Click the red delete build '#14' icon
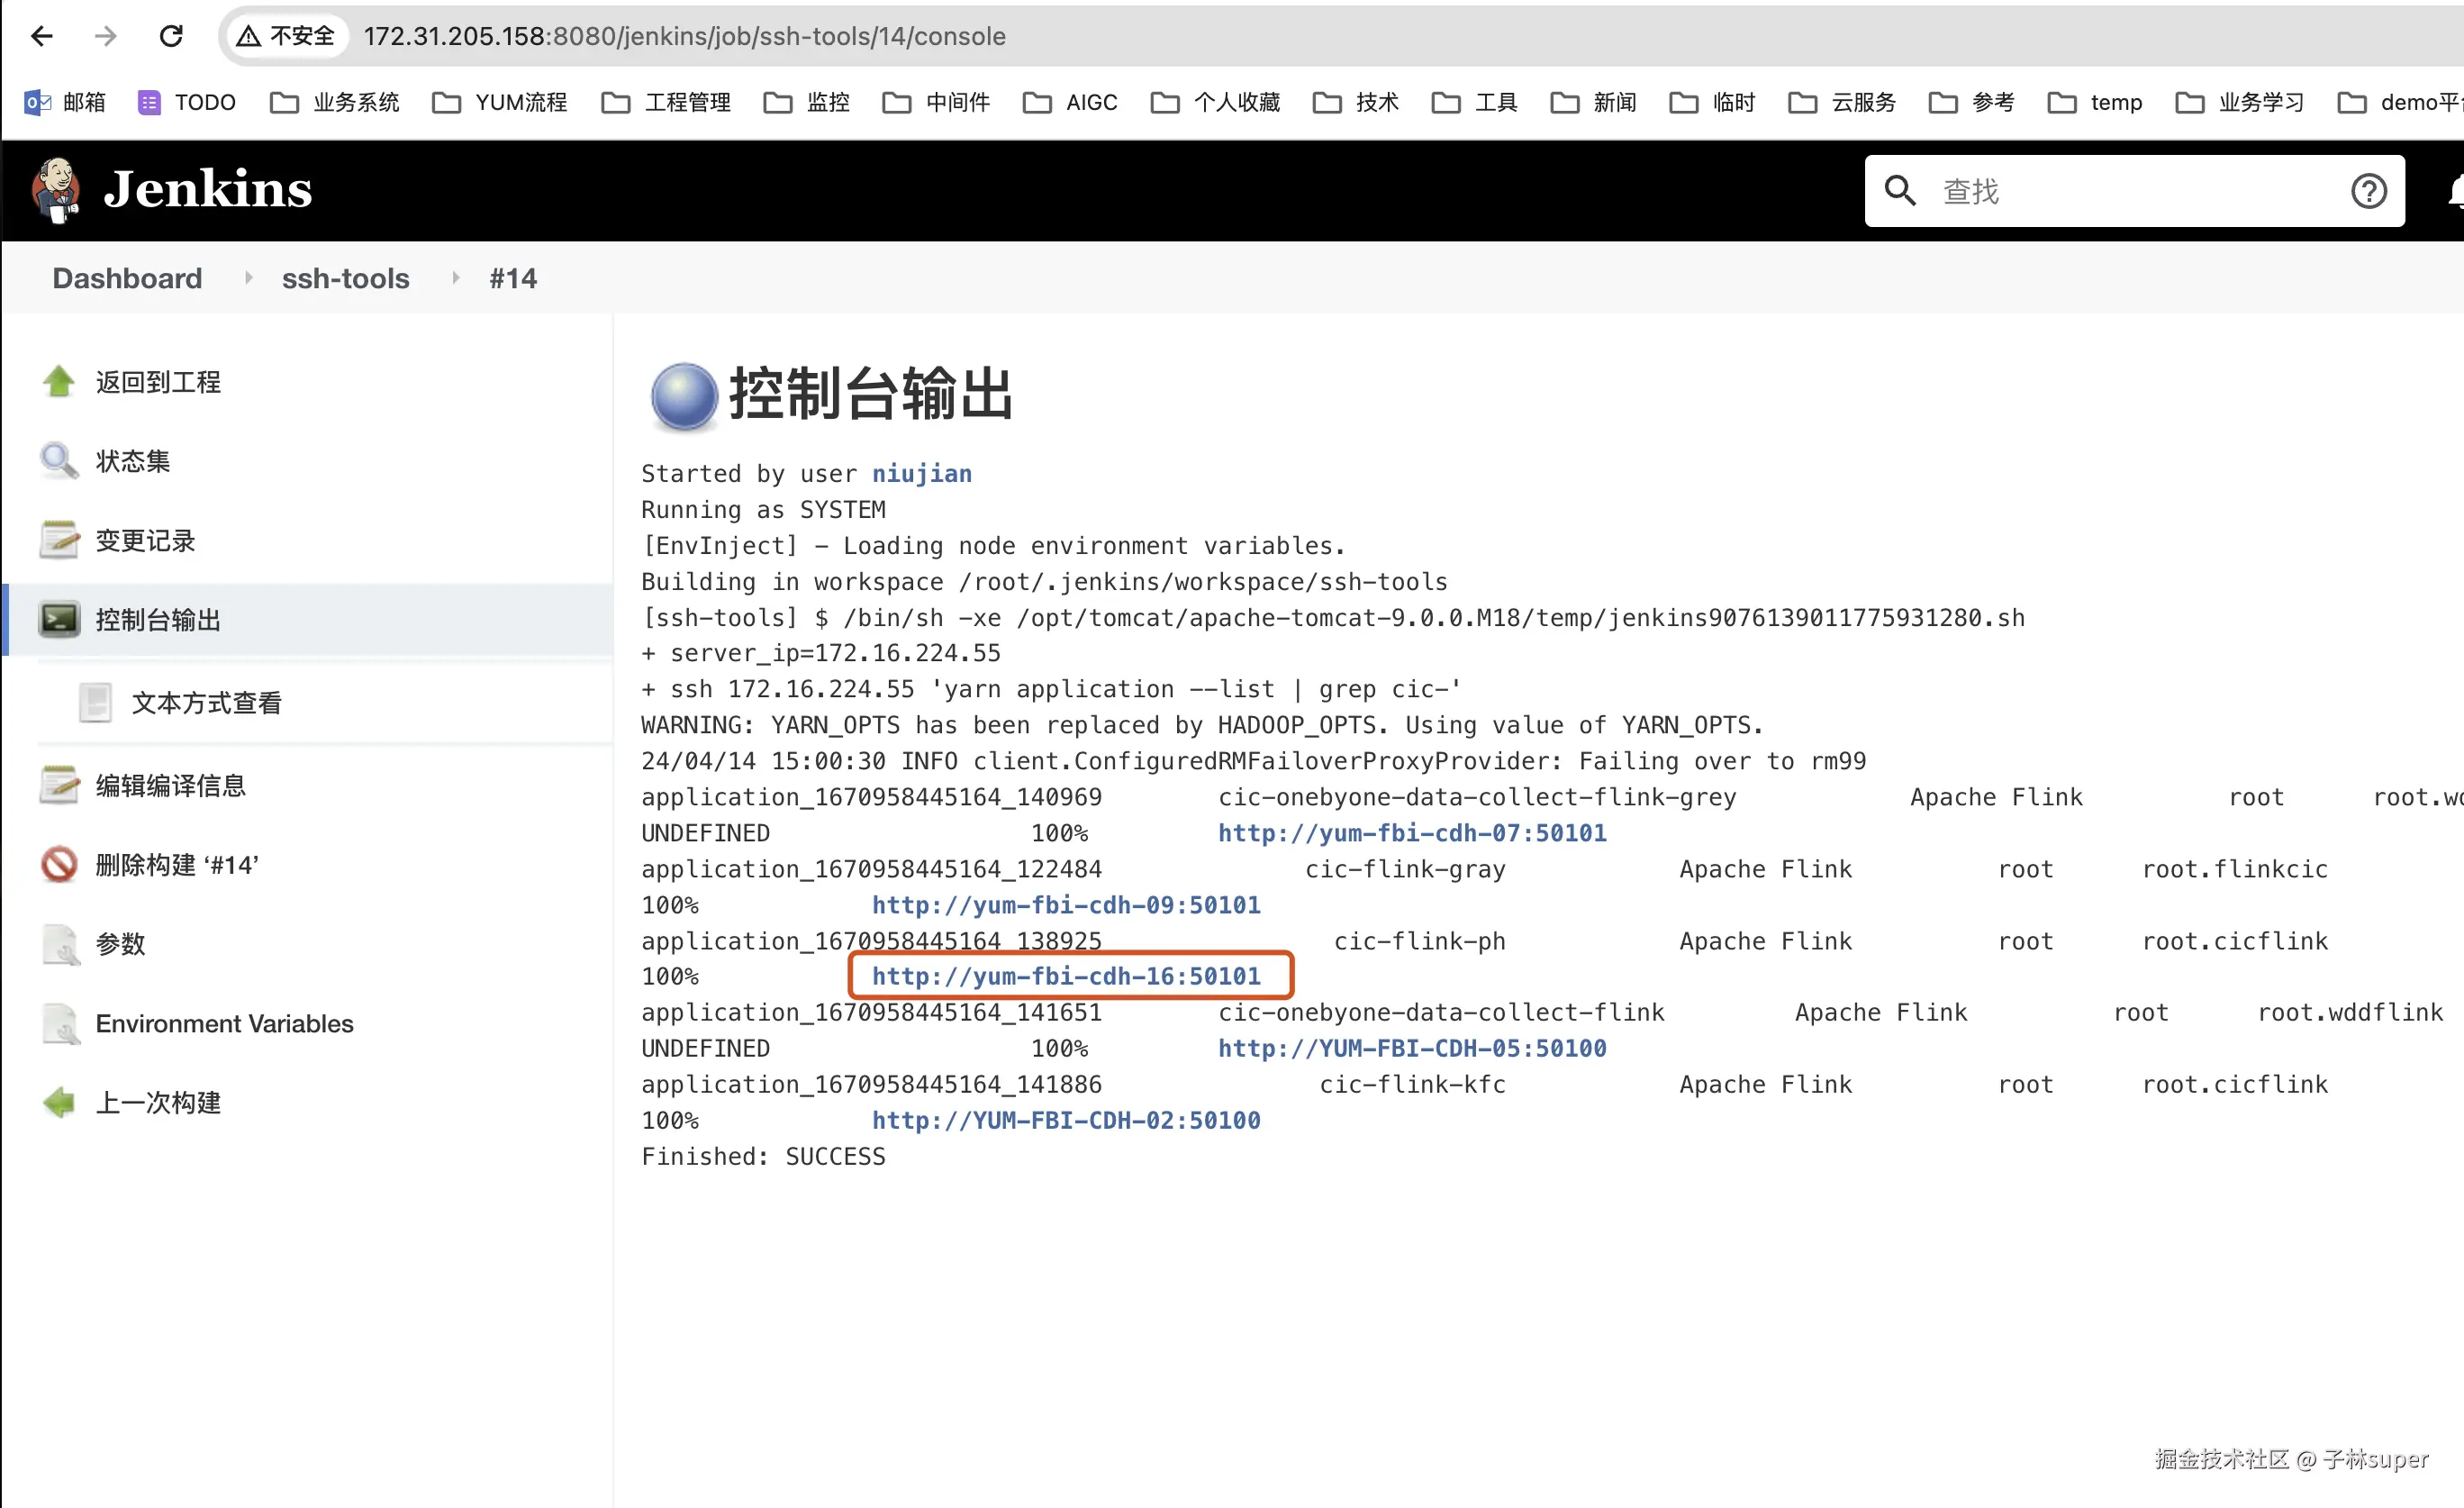Image resolution: width=2464 pixels, height=1508 pixels. pos(59,864)
